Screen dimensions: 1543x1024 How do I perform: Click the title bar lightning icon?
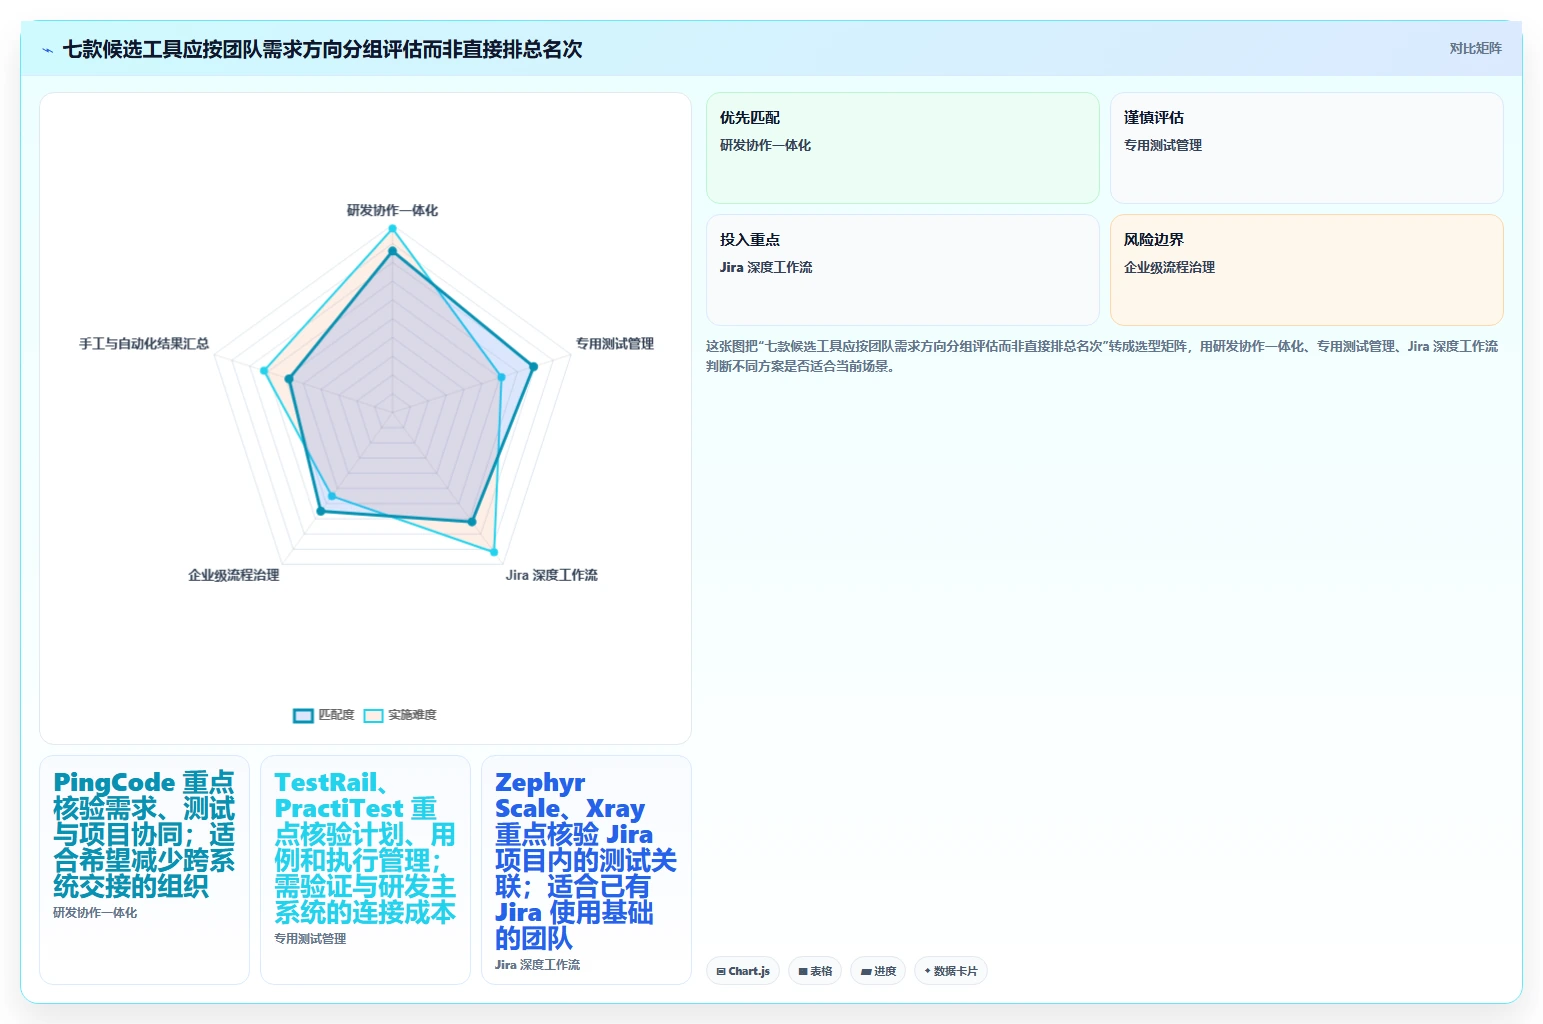[47, 50]
